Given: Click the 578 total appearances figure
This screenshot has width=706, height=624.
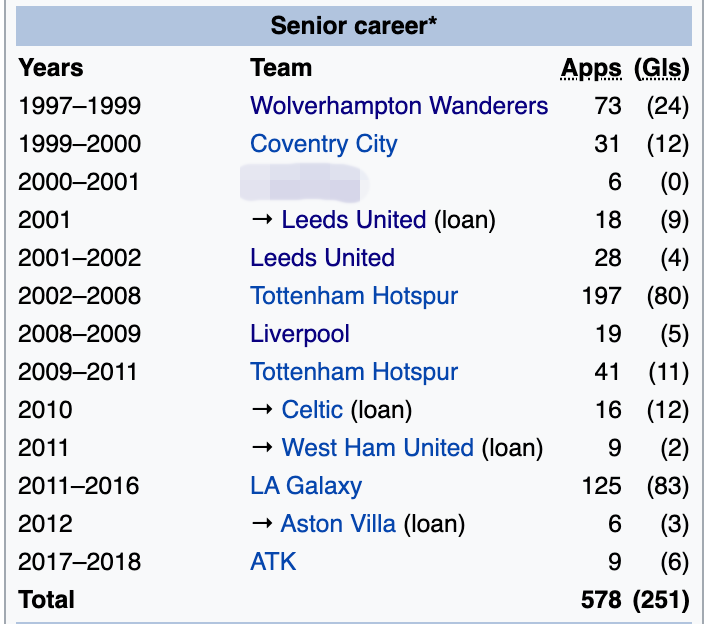Looking at the screenshot, I should (601, 600).
